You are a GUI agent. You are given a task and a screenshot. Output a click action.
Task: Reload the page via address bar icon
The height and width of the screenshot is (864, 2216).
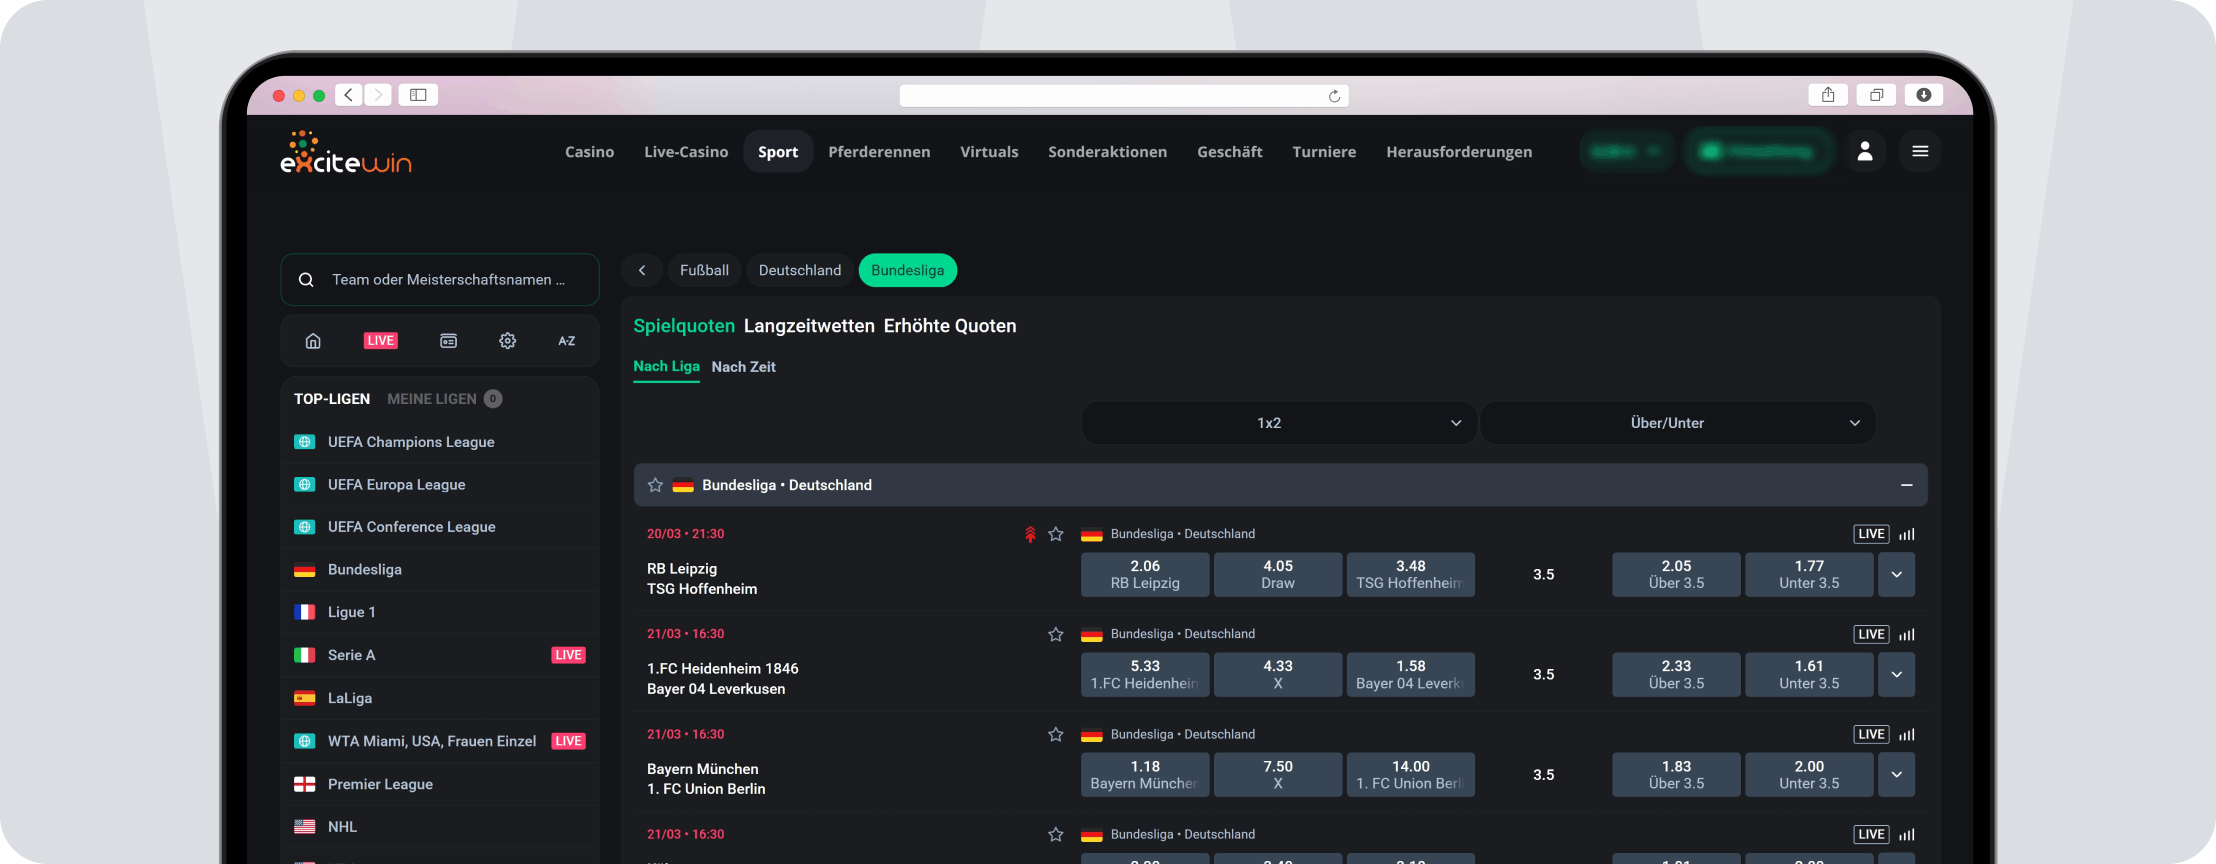(x=1334, y=96)
